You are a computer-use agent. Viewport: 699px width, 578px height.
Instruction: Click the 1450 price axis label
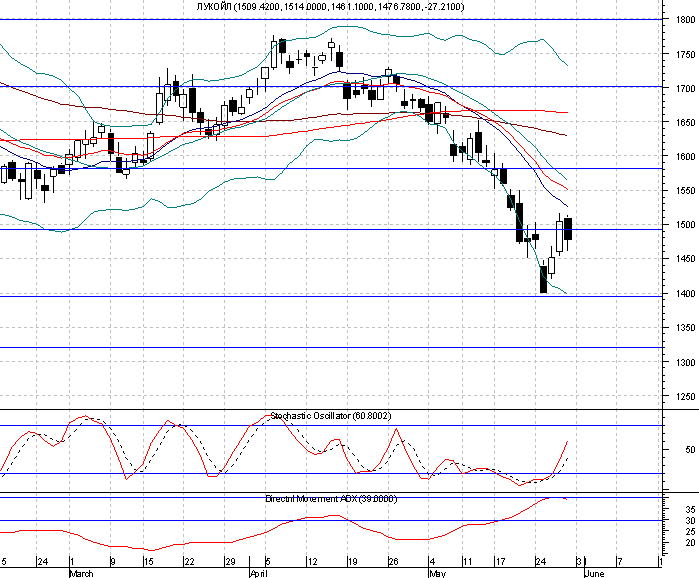click(685, 258)
